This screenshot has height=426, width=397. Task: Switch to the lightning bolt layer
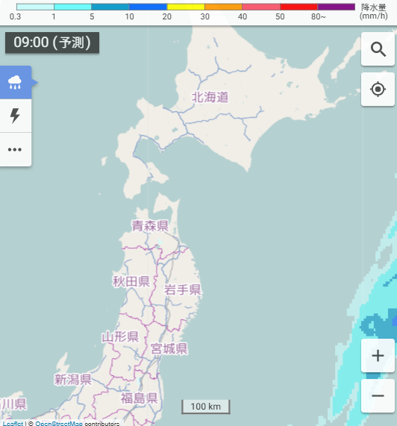[15, 116]
